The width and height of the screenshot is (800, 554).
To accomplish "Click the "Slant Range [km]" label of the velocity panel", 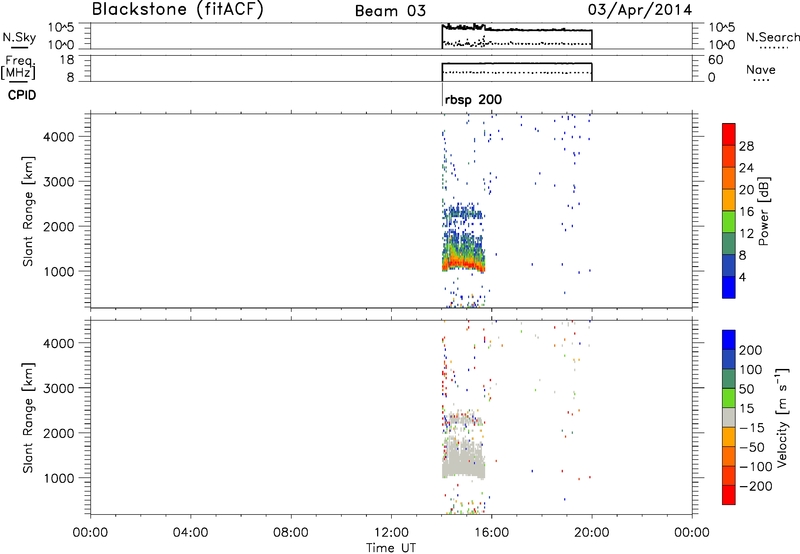I will pyautogui.click(x=28, y=418).
